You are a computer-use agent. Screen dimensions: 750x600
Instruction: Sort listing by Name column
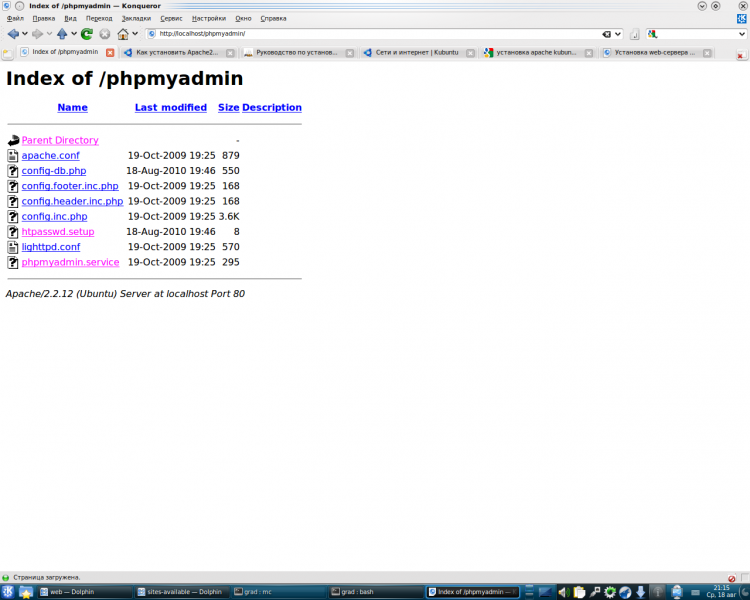tap(73, 108)
